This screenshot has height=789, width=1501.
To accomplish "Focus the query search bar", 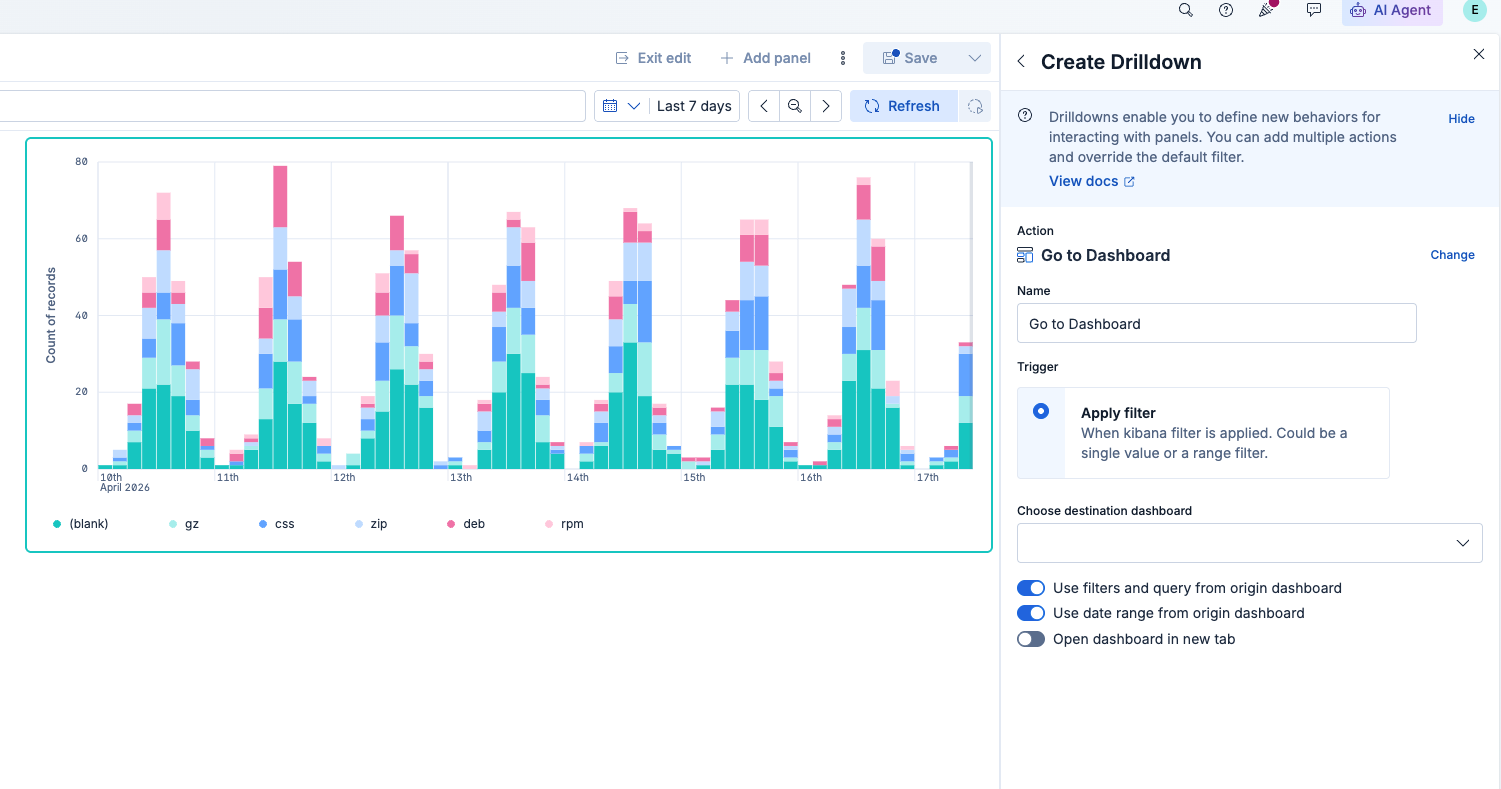I will tap(292, 106).
